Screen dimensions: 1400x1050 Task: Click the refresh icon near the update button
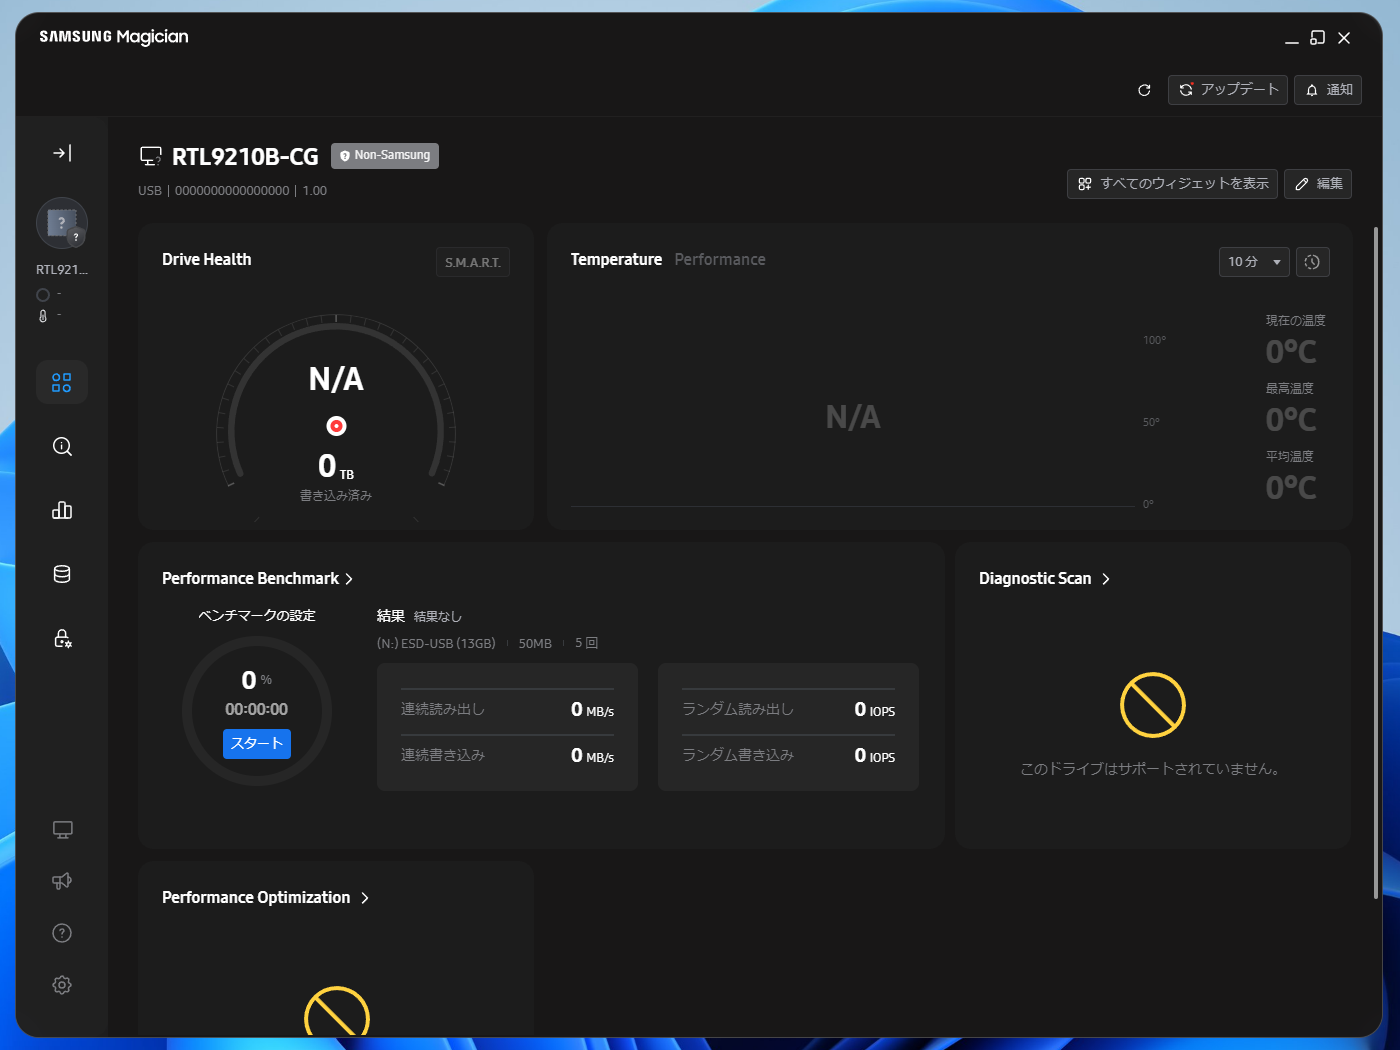(x=1144, y=90)
